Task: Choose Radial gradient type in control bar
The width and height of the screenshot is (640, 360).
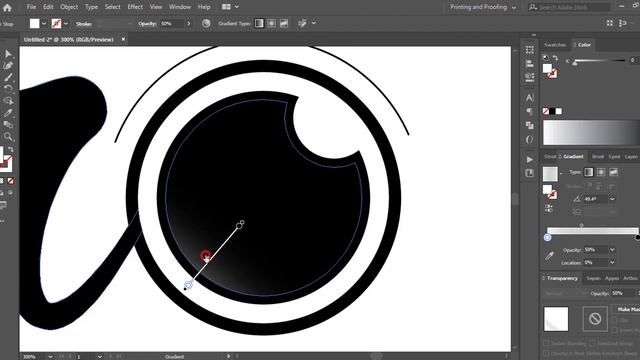Action: click(271, 23)
